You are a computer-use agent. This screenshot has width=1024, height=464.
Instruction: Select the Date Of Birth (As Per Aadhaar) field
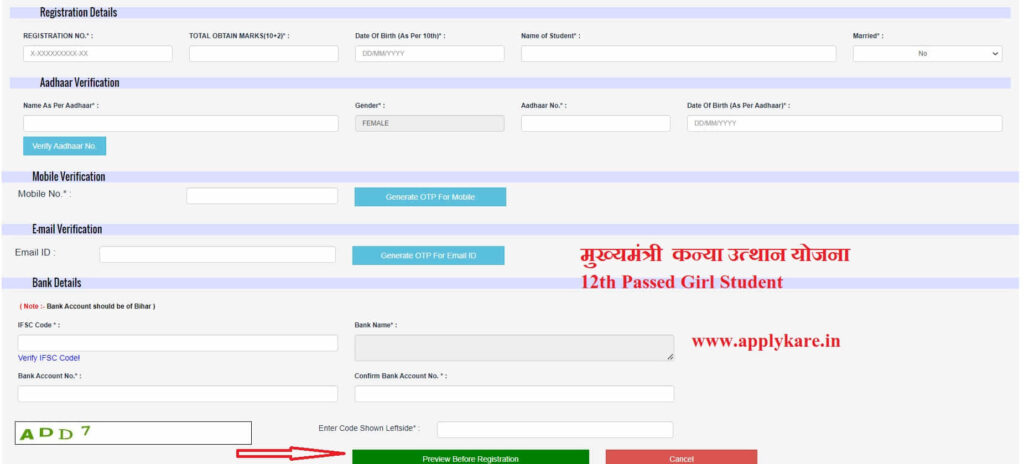pyautogui.click(x=844, y=124)
